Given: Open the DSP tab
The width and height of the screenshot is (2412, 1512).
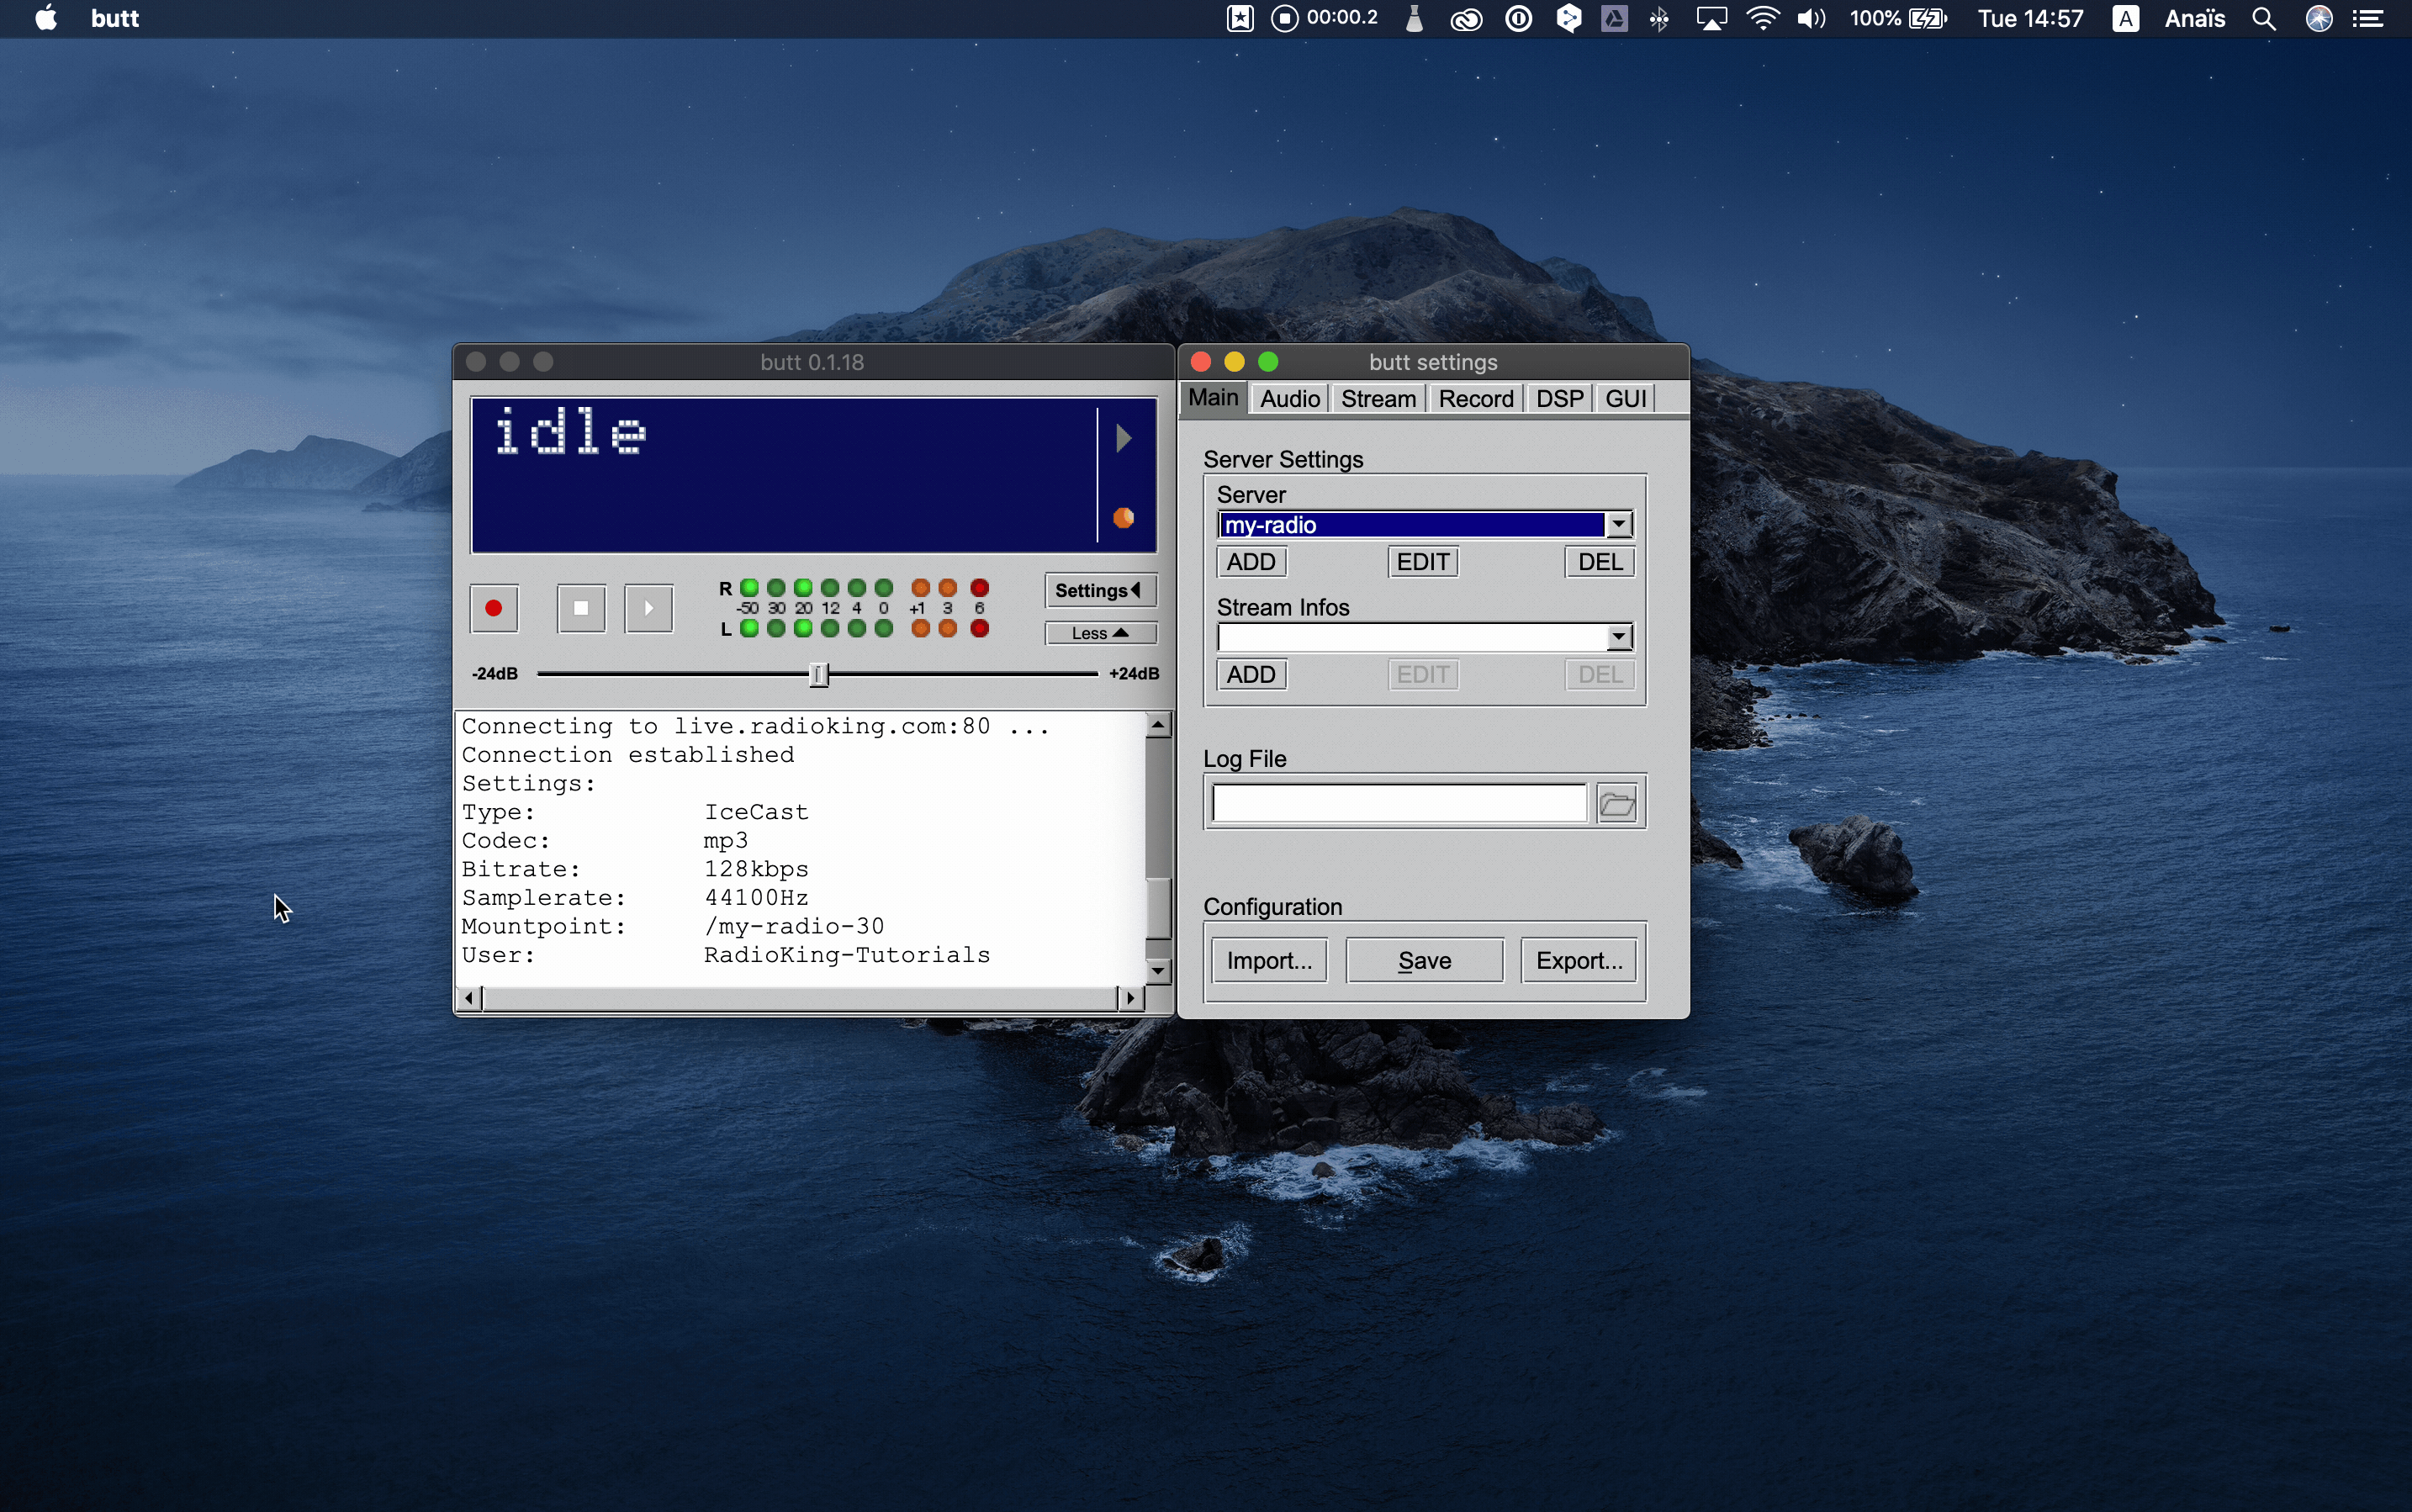Looking at the screenshot, I should tap(1558, 398).
